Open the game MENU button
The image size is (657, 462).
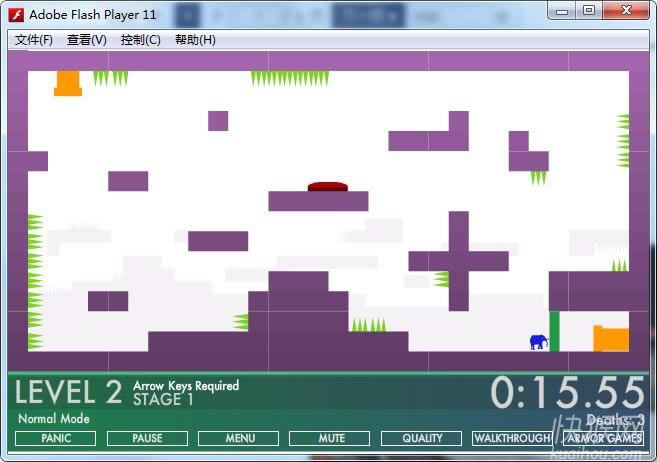click(x=239, y=438)
